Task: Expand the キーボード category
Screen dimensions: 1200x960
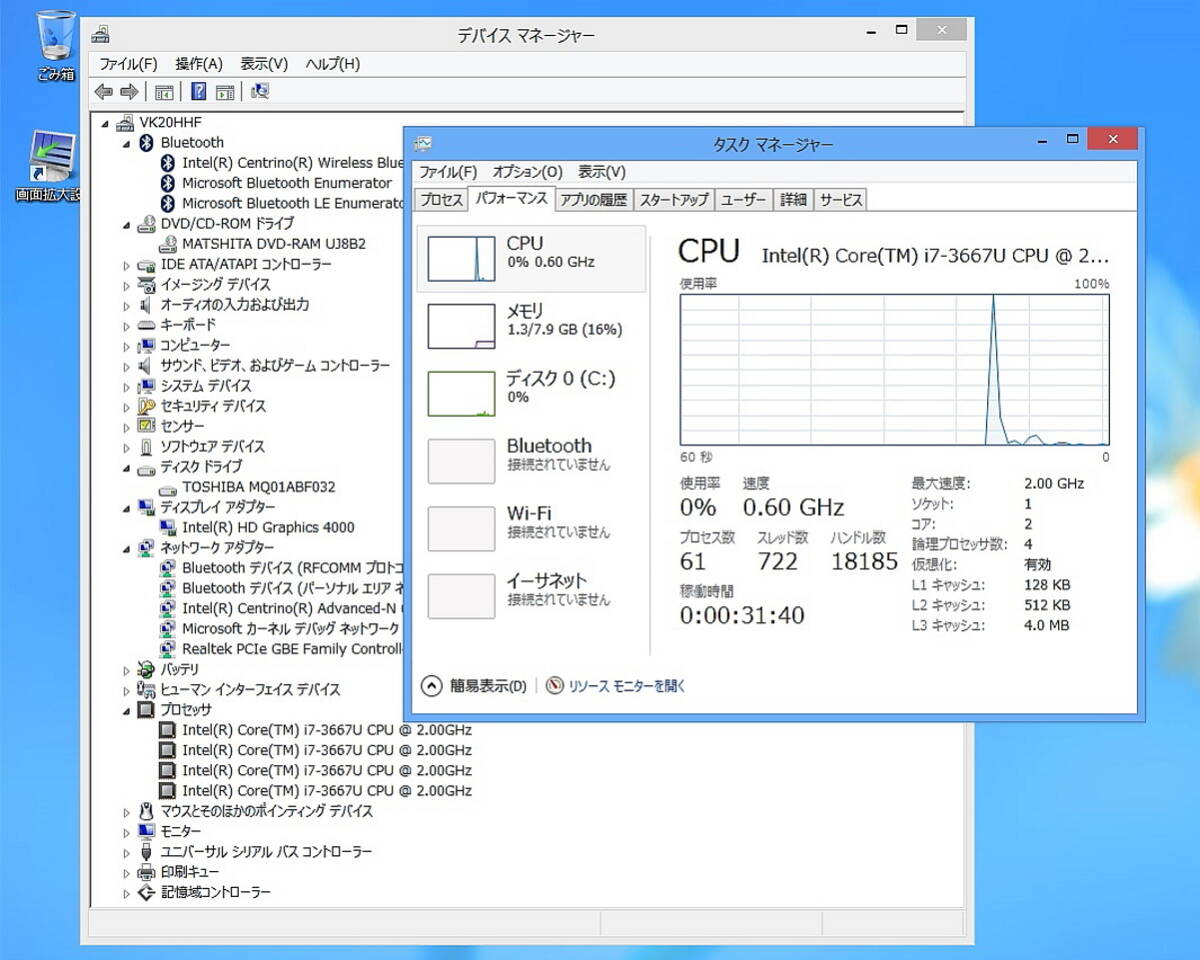Action: (x=127, y=325)
